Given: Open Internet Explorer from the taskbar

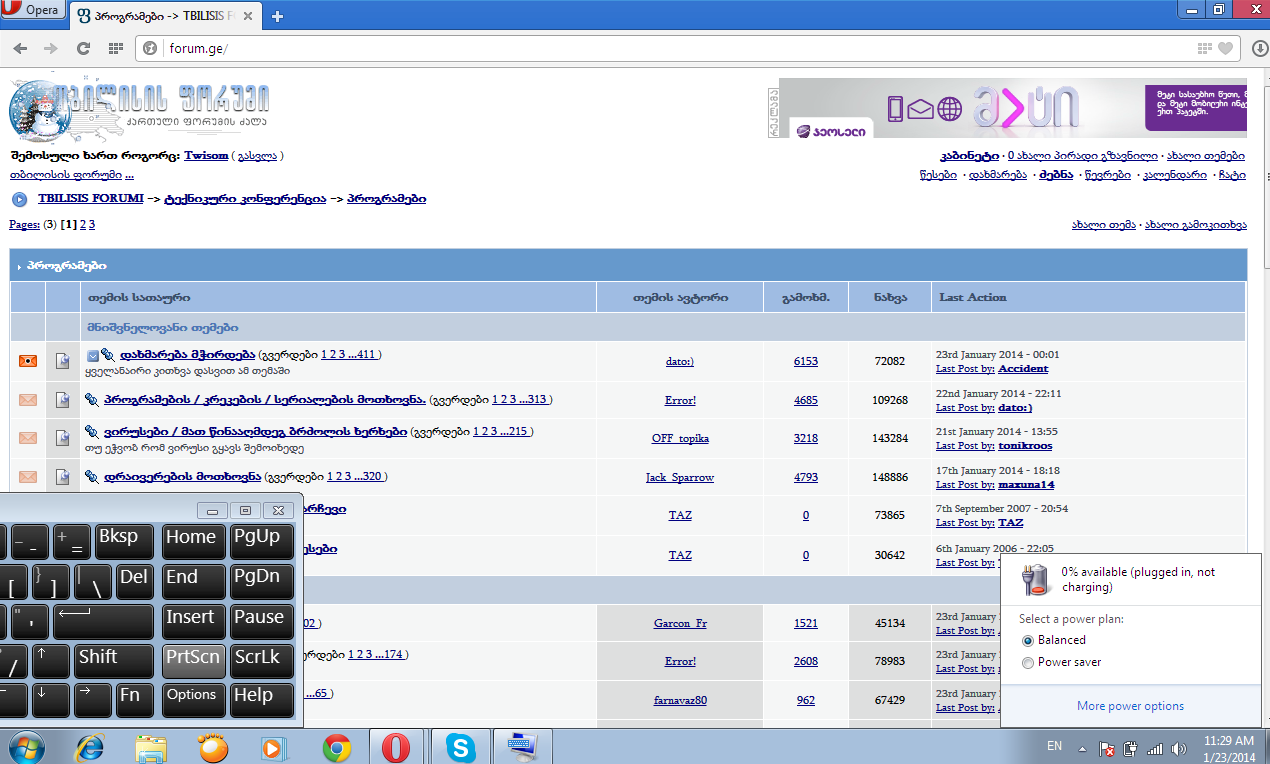Looking at the screenshot, I should (90, 747).
